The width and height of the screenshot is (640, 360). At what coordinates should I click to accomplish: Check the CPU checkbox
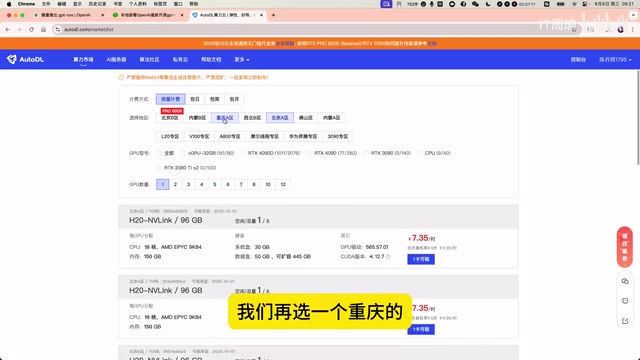pyautogui.click(x=420, y=153)
